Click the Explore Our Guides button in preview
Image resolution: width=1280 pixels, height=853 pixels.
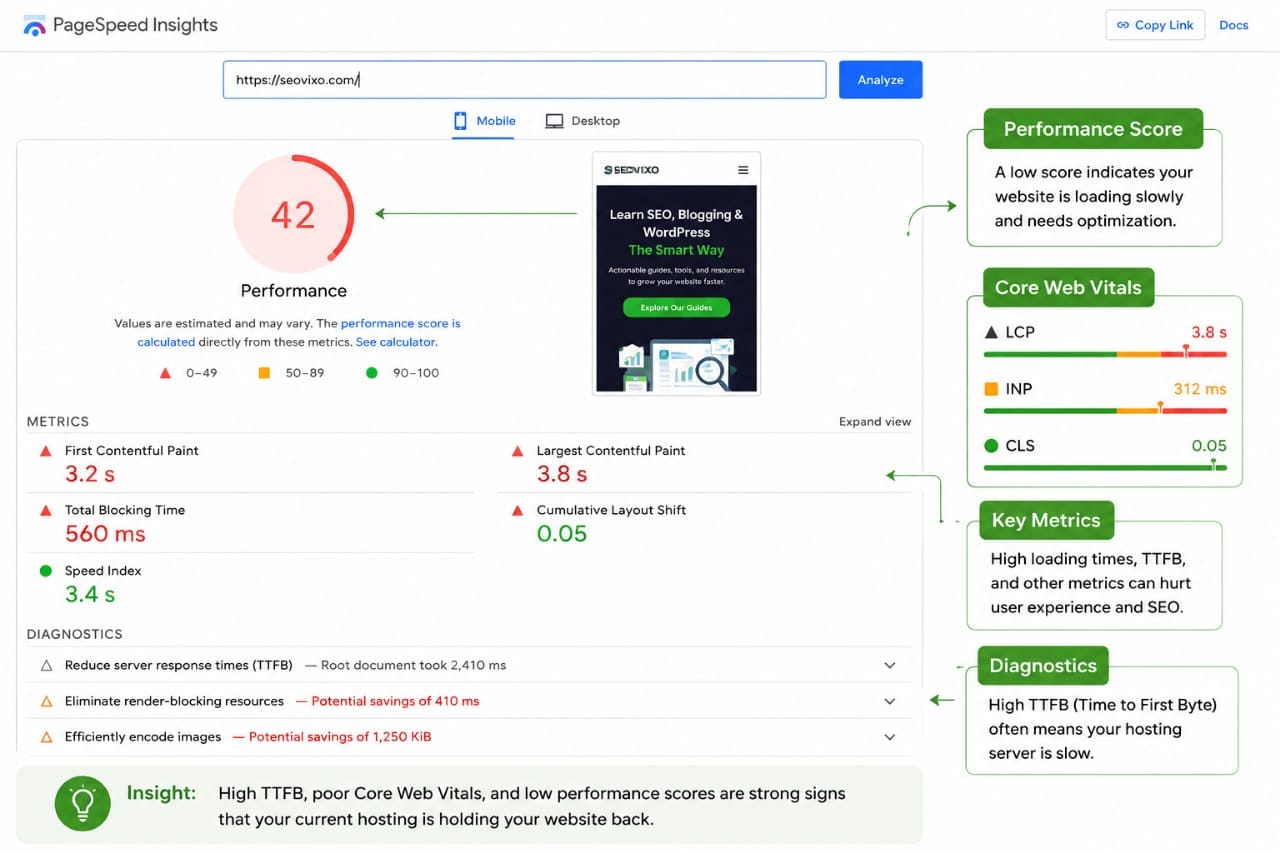tap(676, 308)
